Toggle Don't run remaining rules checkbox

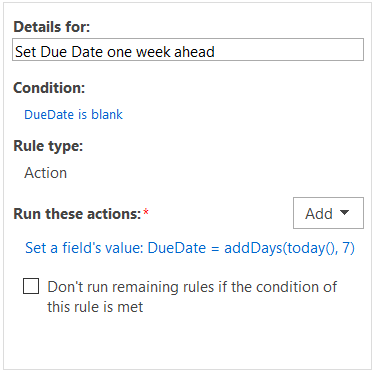pyautogui.click(x=31, y=286)
